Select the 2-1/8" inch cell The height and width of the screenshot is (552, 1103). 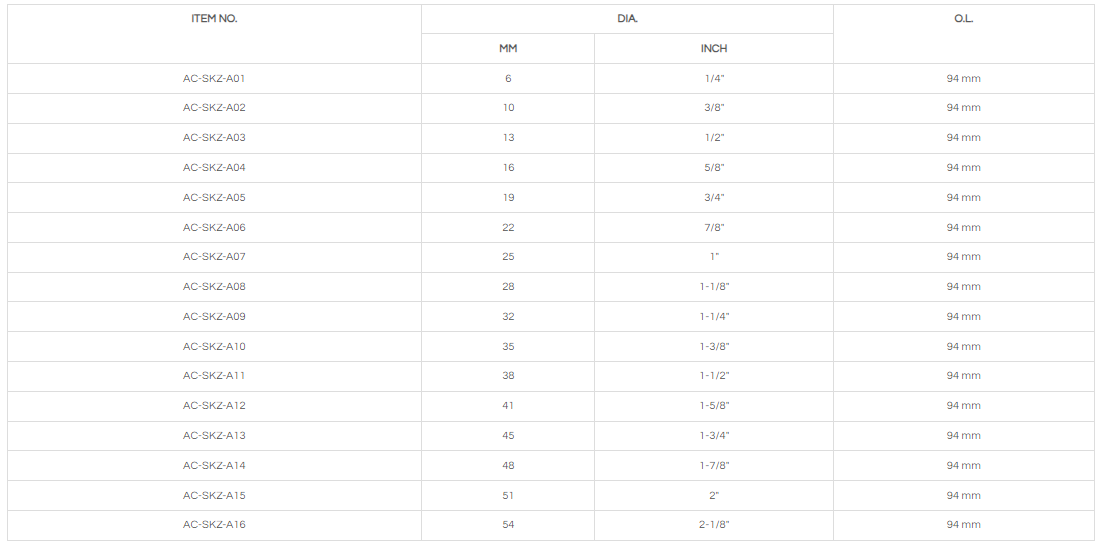click(714, 525)
